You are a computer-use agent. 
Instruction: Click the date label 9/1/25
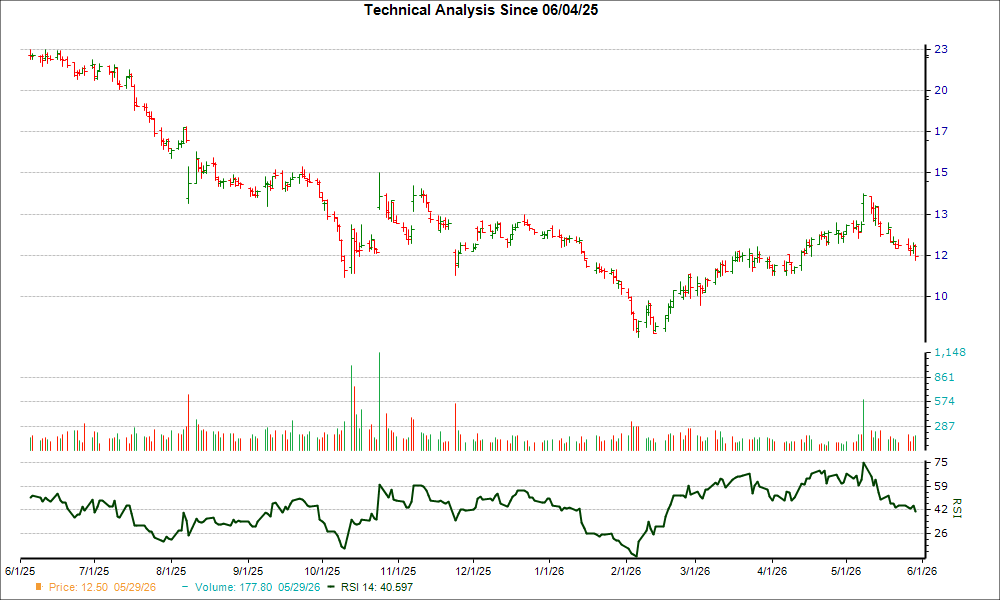[247, 571]
